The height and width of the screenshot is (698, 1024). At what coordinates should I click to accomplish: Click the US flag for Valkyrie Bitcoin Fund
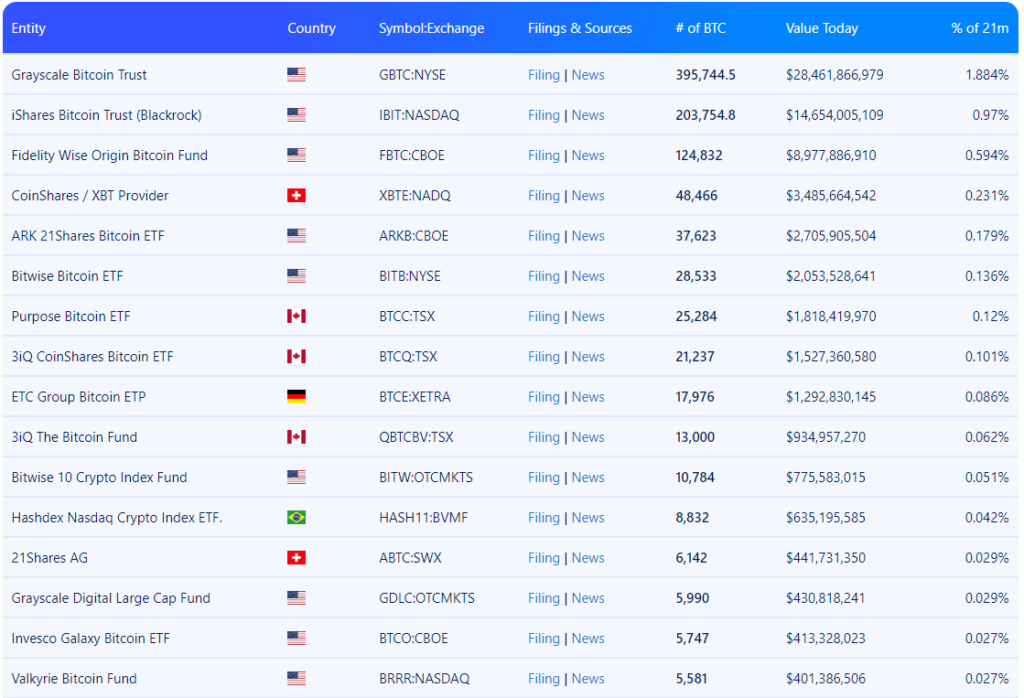(296, 679)
